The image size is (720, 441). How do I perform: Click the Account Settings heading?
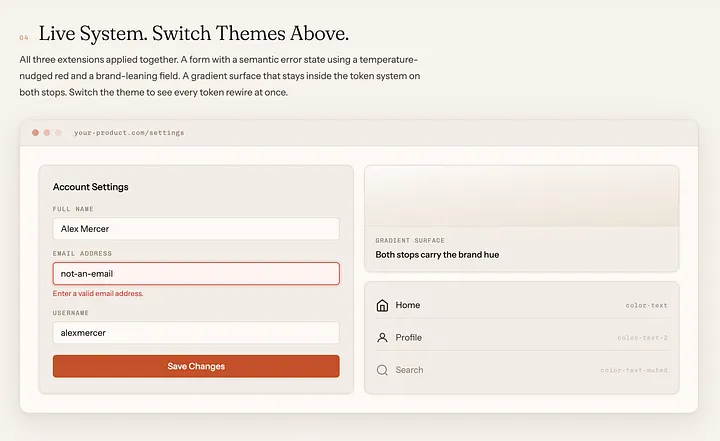(90, 187)
